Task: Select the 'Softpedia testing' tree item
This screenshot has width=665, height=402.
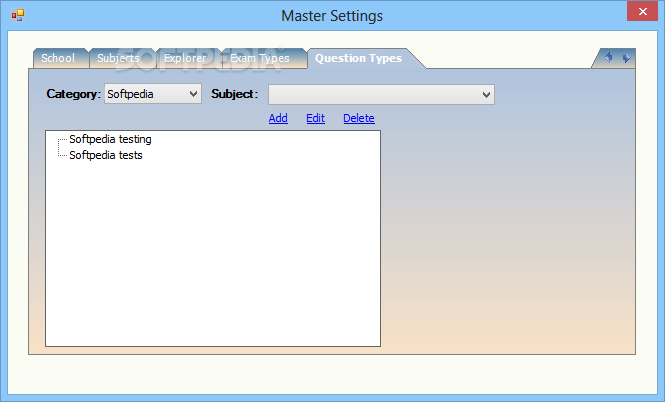Action: (110, 139)
